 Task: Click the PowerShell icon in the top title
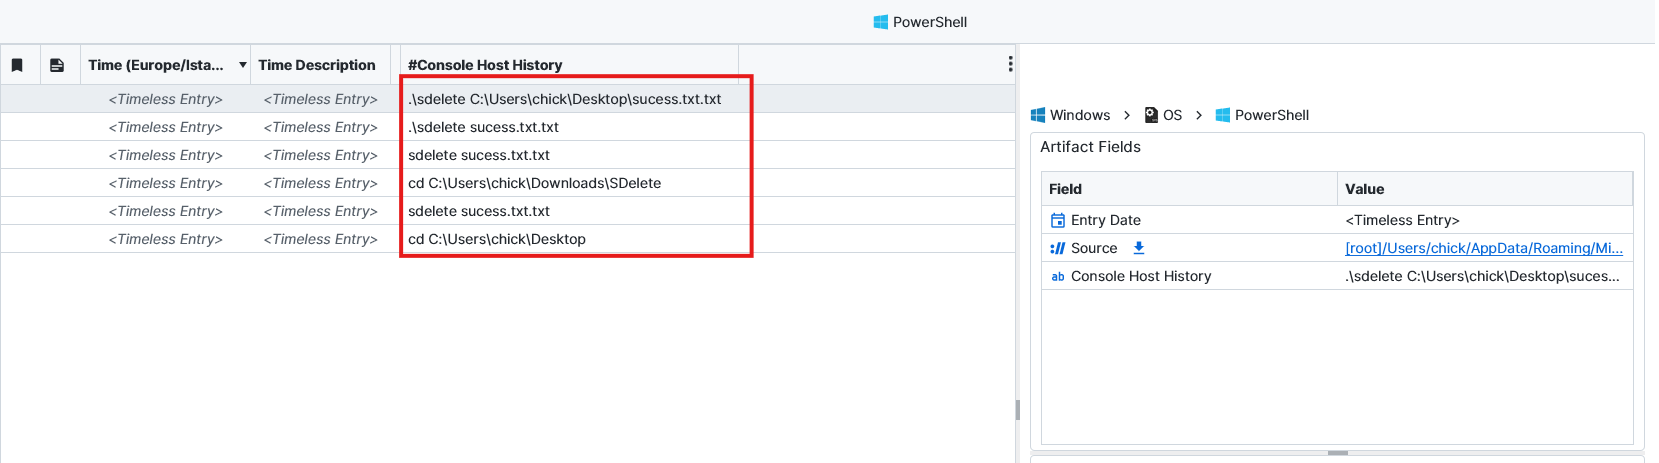pyautogui.click(x=880, y=22)
